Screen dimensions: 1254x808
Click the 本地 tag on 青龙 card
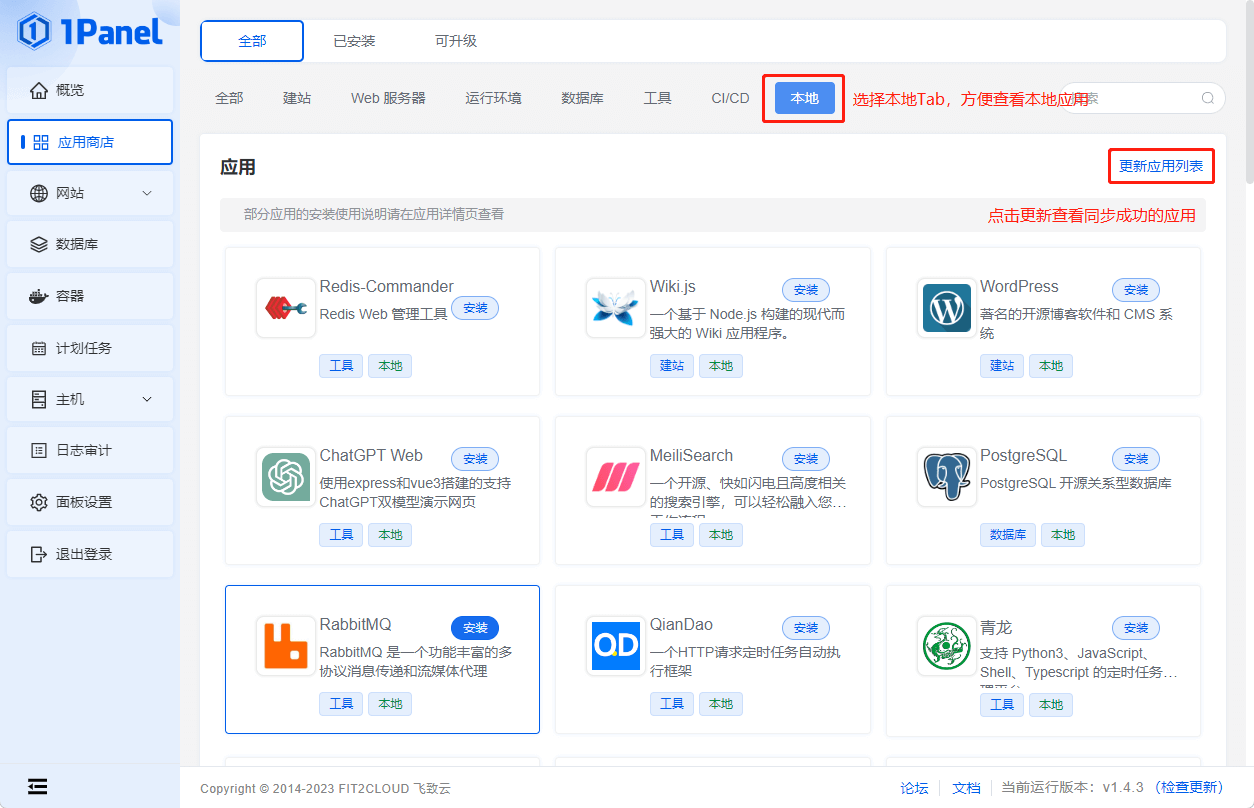pyautogui.click(x=1051, y=704)
